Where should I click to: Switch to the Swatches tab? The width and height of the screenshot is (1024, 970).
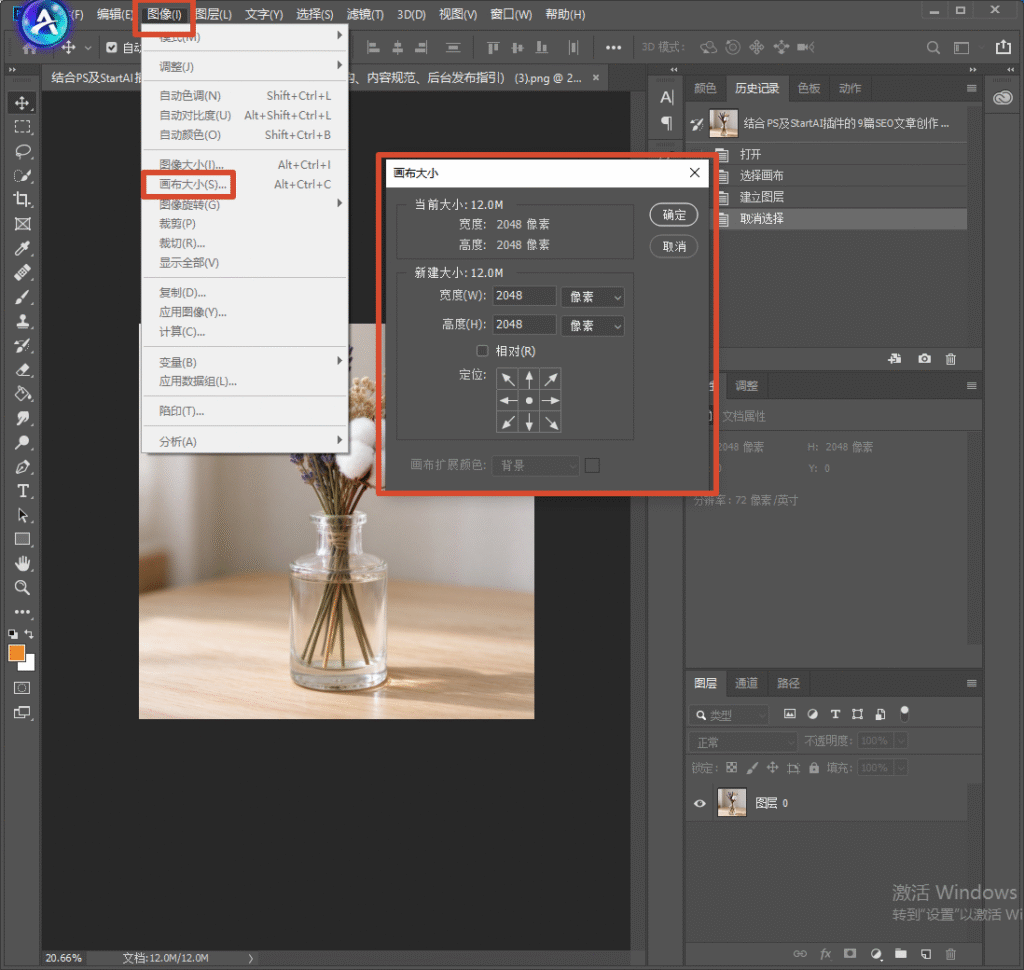809,88
